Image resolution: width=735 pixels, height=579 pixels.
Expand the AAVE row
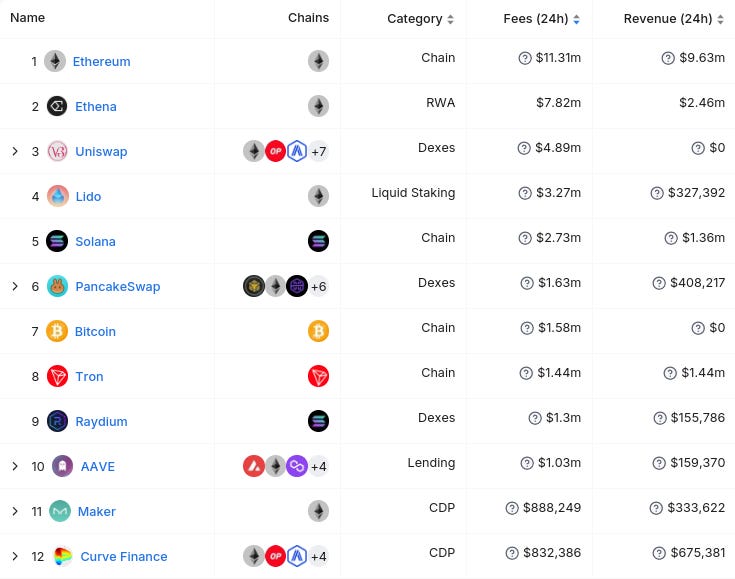coord(15,466)
